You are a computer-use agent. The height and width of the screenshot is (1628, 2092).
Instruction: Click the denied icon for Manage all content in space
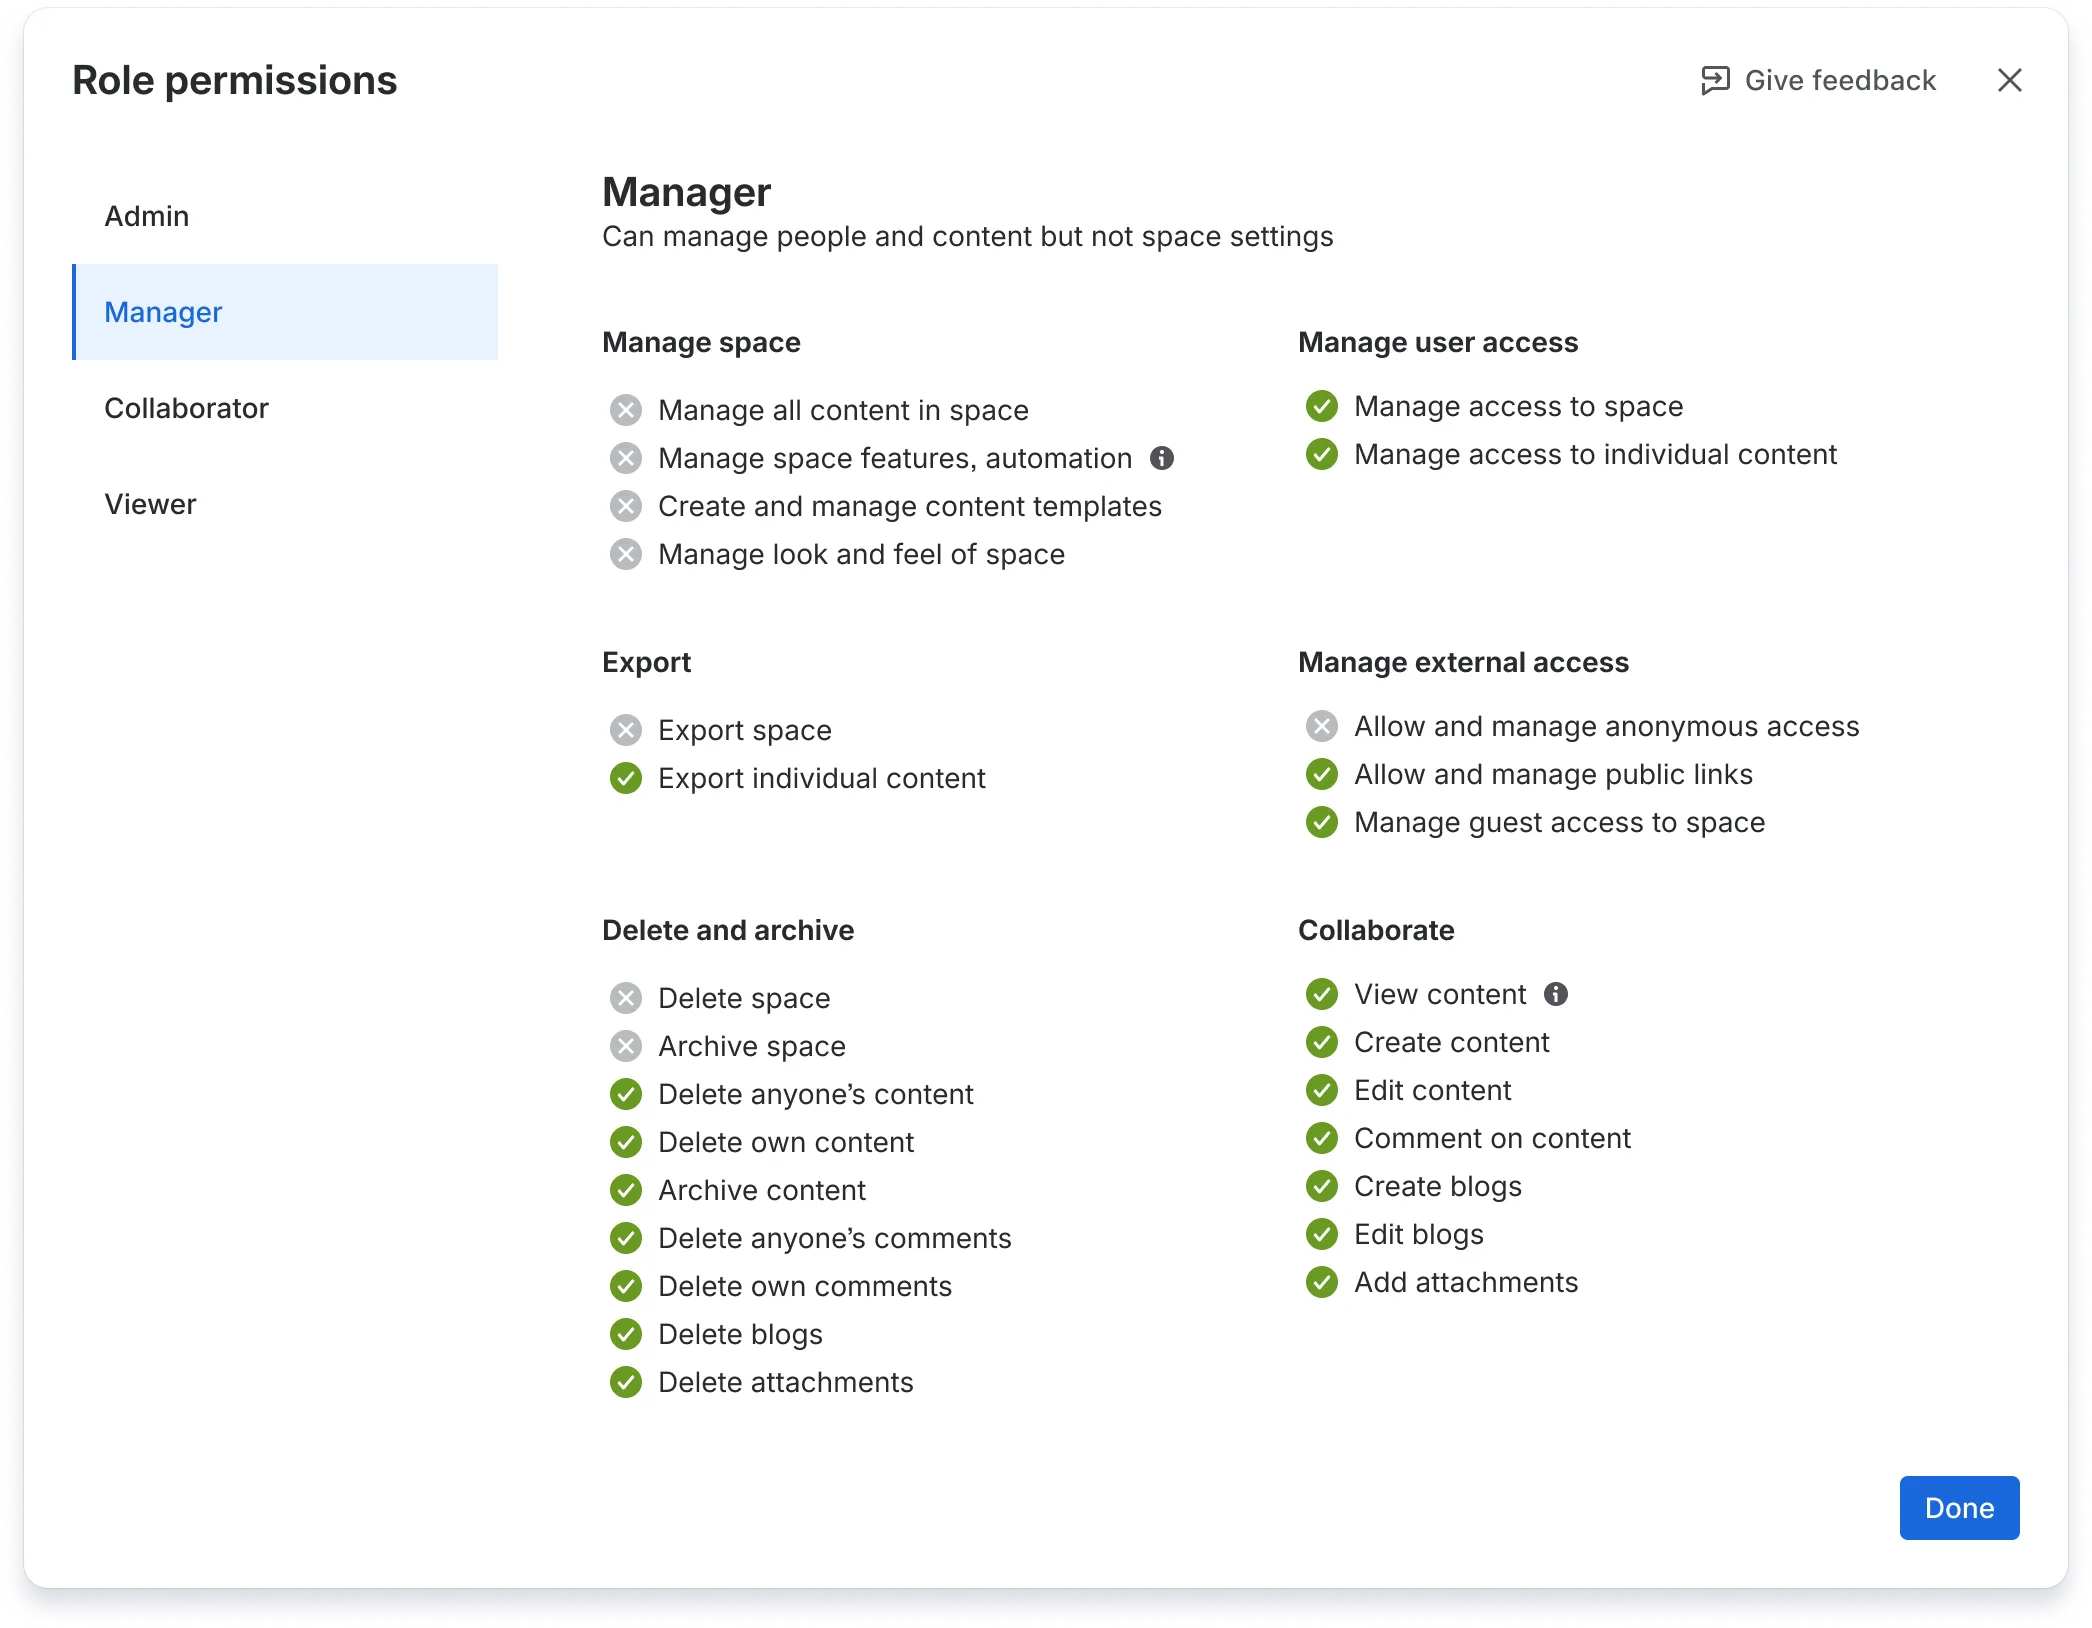(626, 410)
